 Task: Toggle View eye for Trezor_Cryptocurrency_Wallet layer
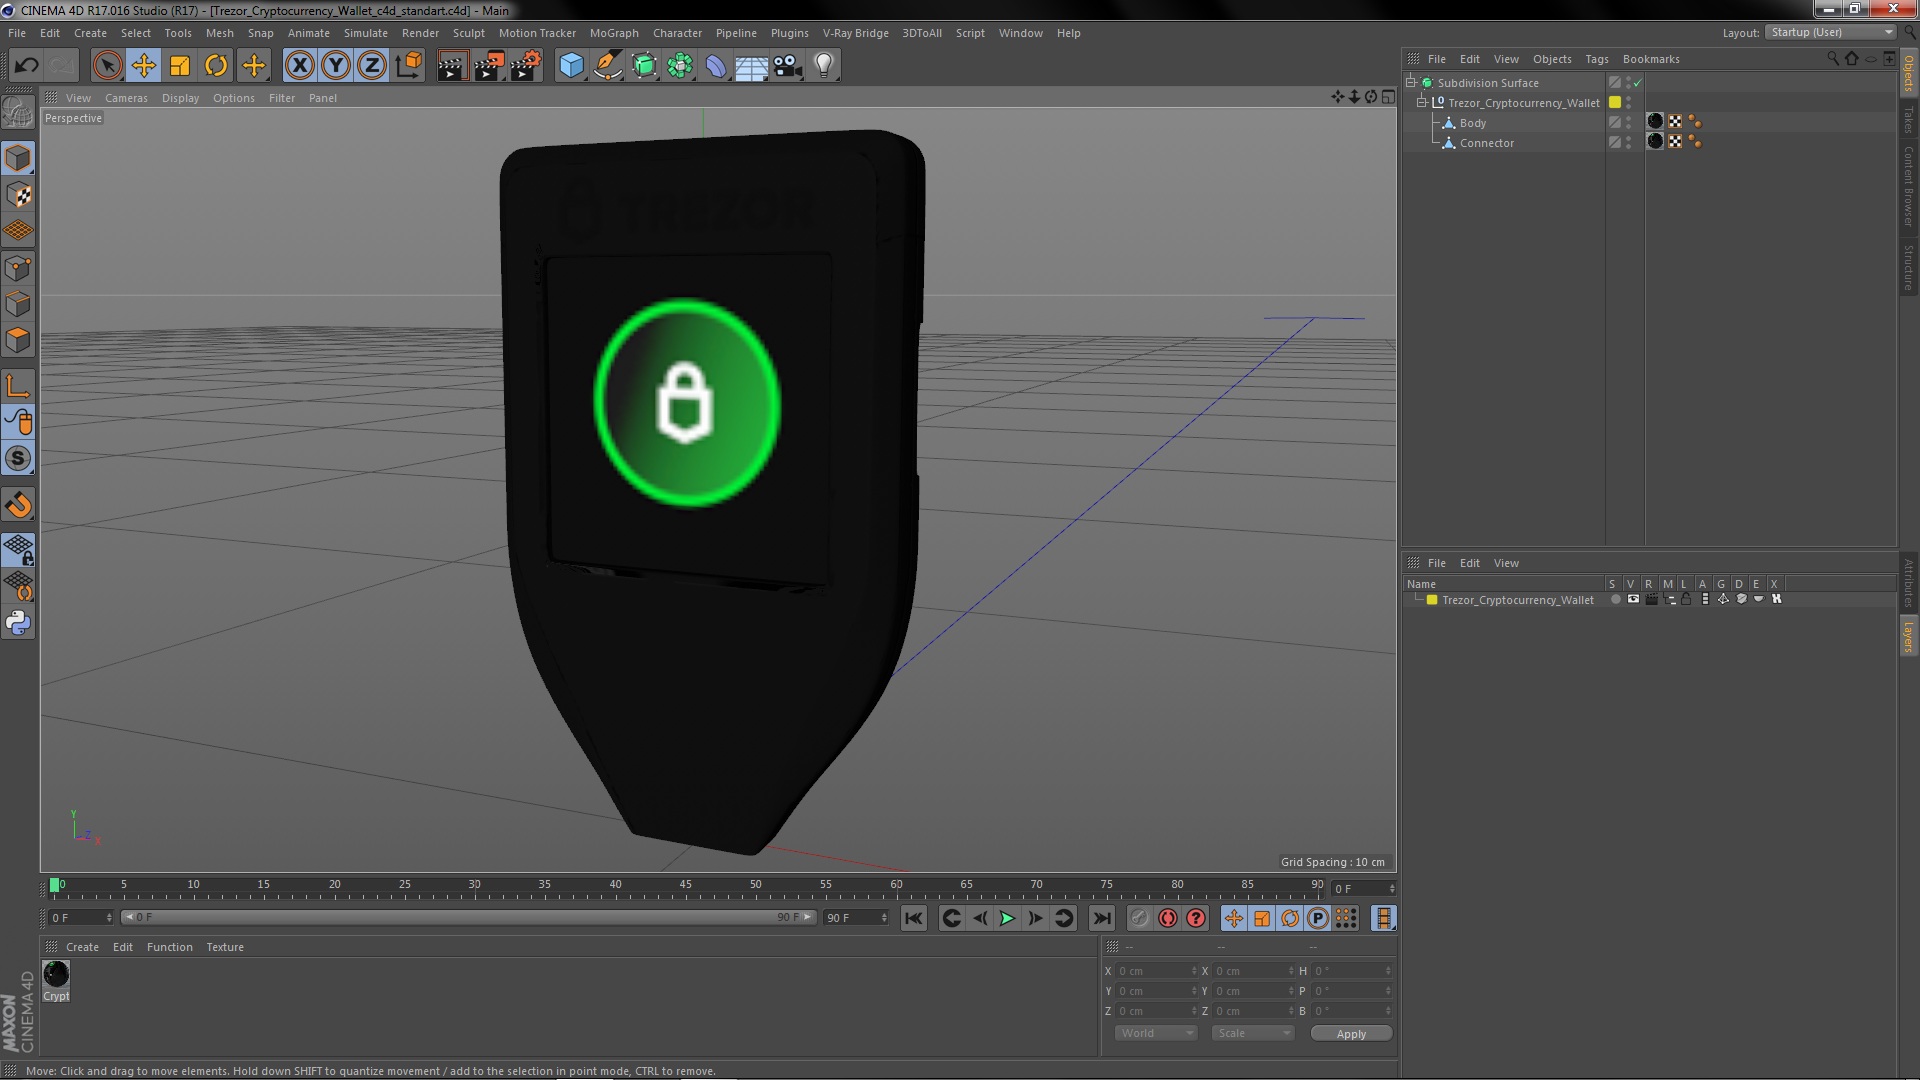(1633, 600)
